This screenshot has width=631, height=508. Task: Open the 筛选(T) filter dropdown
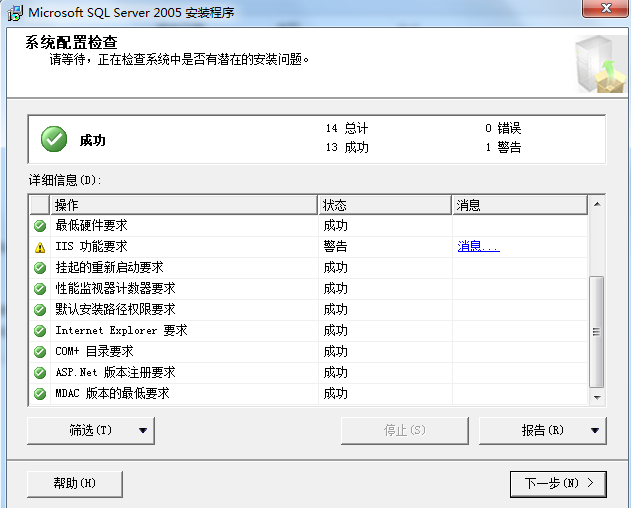[91, 430]
